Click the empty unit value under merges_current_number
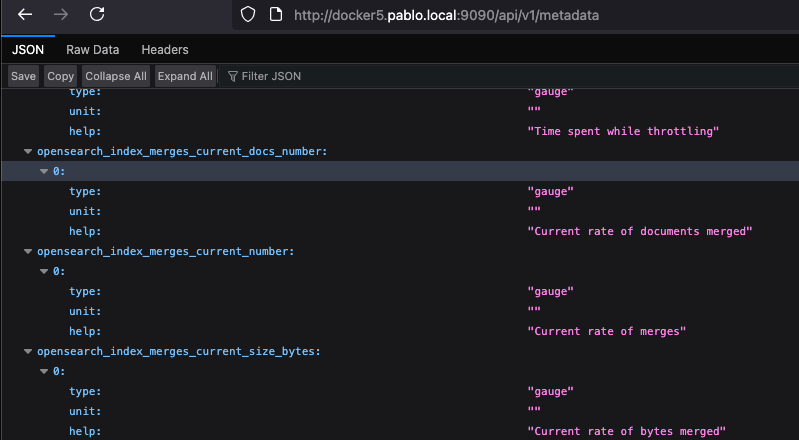 tap(534, 309)
